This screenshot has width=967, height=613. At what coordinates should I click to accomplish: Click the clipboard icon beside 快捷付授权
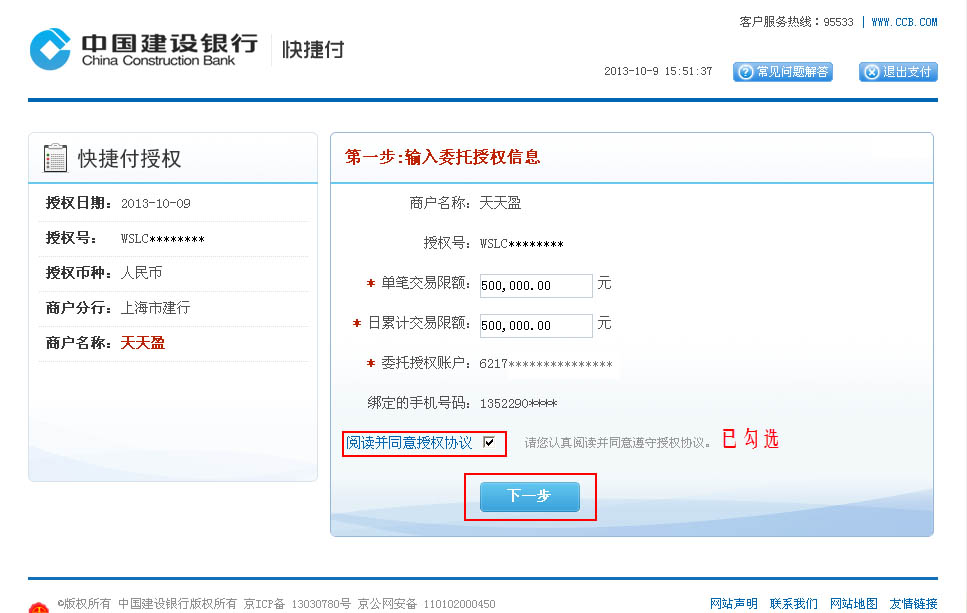click(55, 158)
